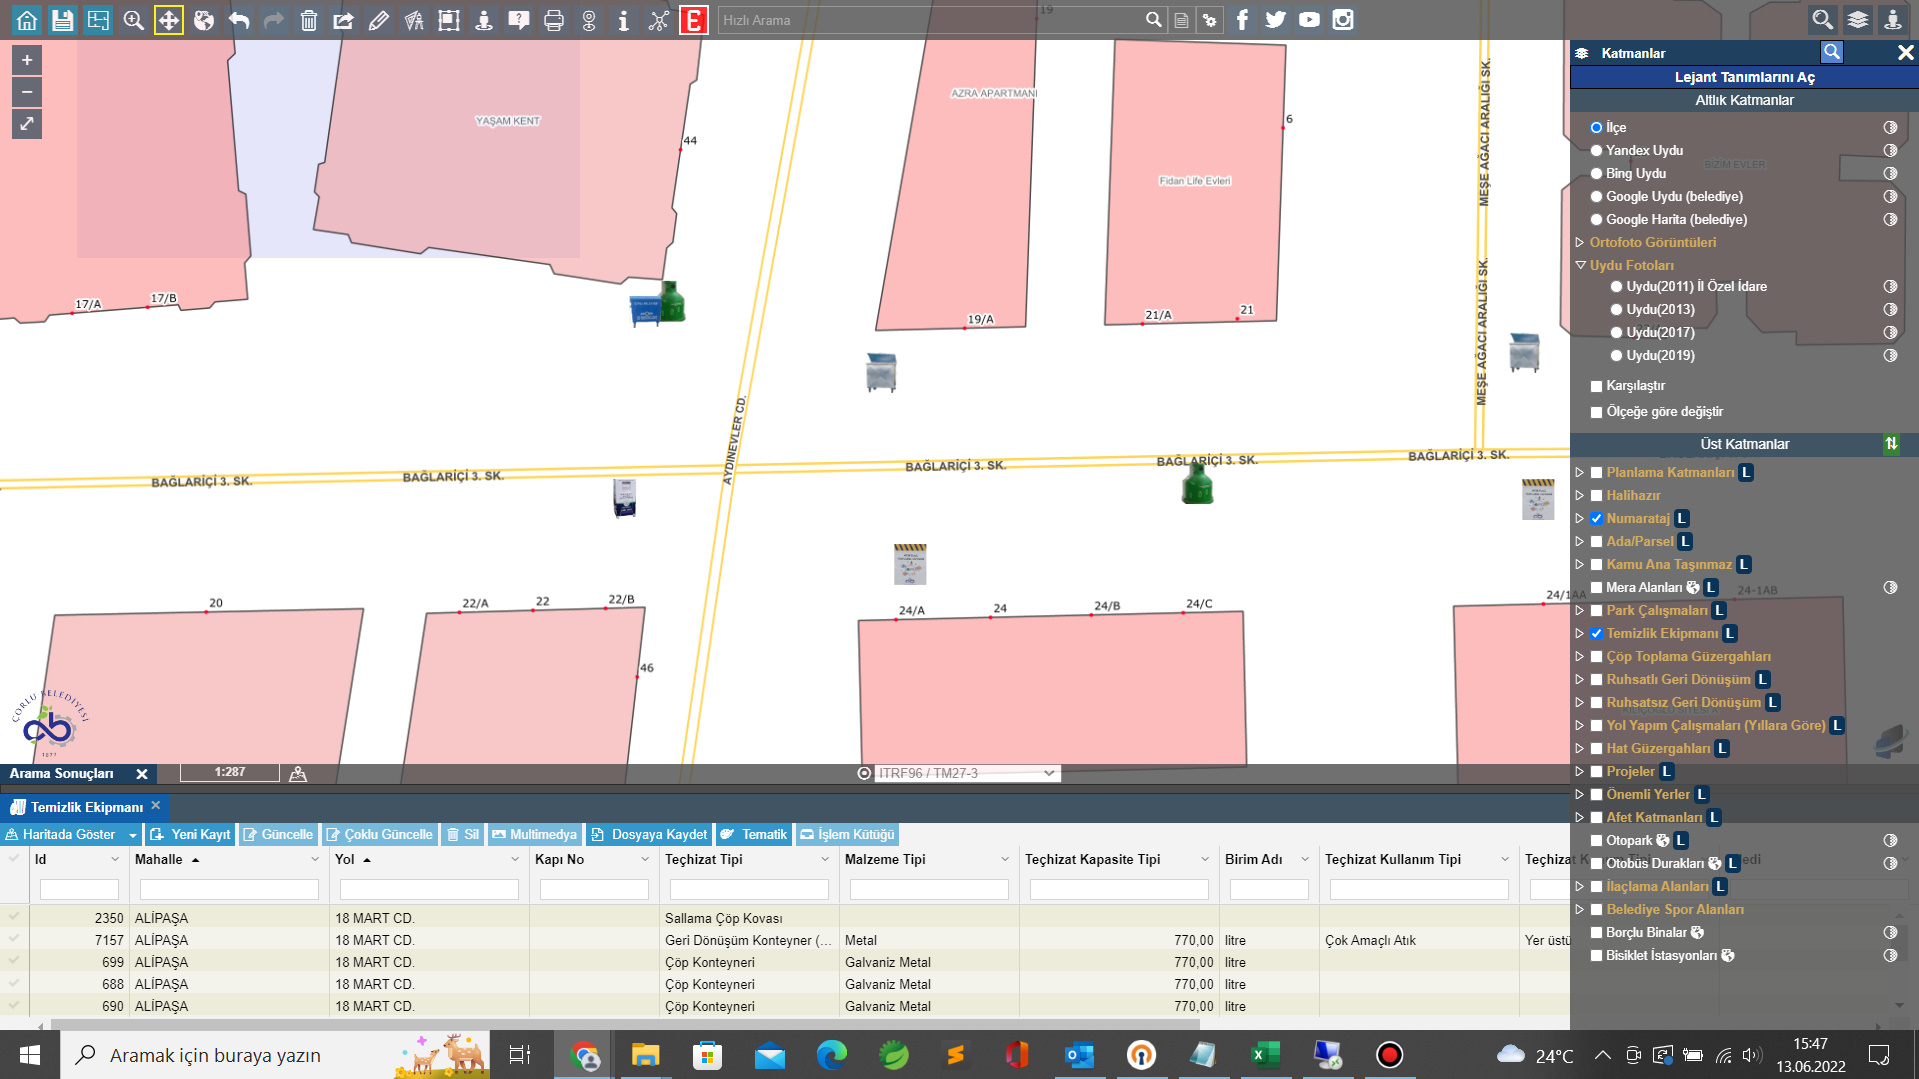
Task: Select the pan move tool
Action: tap(168, 20)
